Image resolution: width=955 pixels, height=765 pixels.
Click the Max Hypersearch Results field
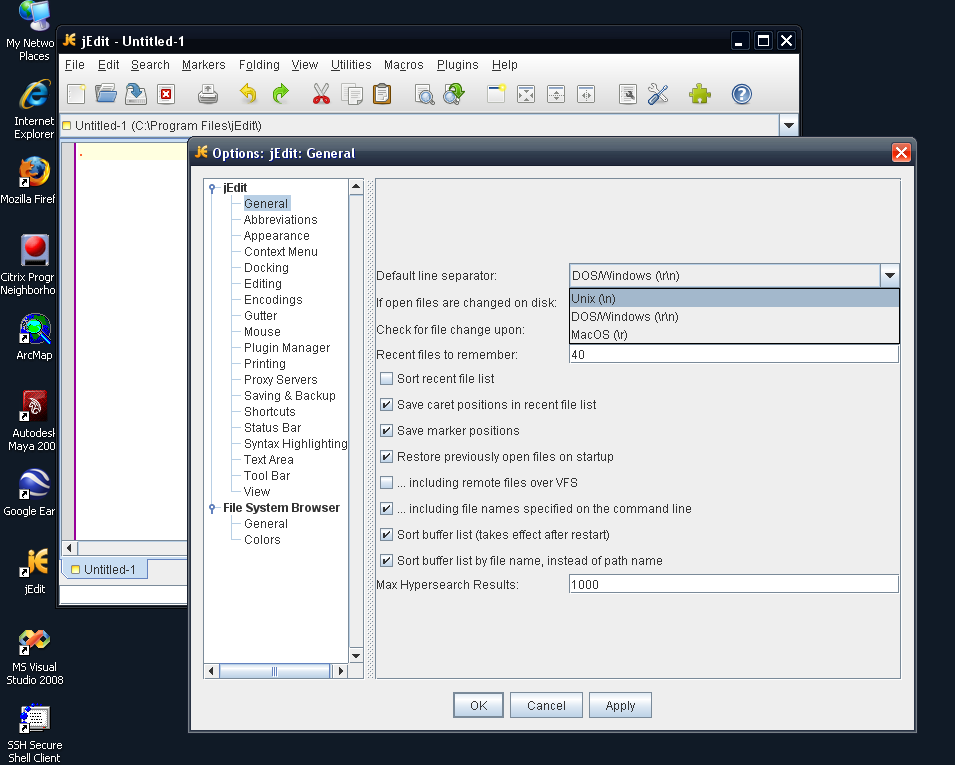pos(733,584)
